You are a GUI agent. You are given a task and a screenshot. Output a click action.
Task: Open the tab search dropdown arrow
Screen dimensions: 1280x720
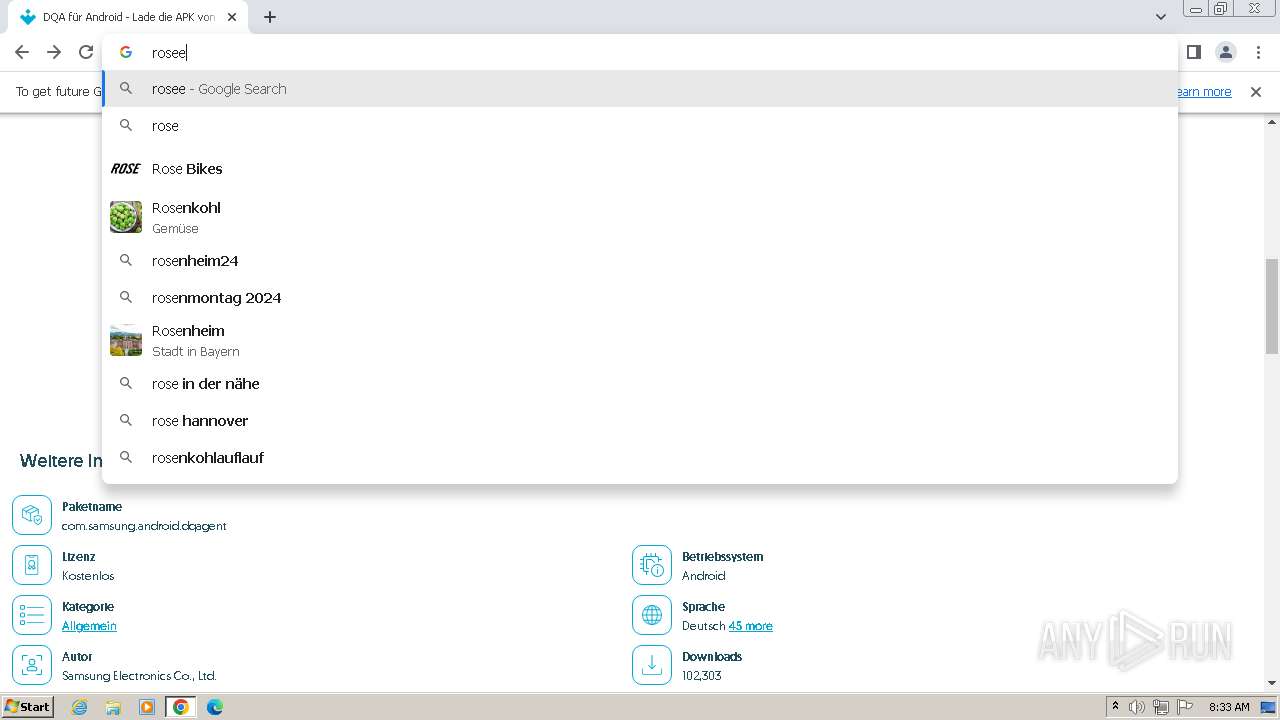tap(1160, 17)
